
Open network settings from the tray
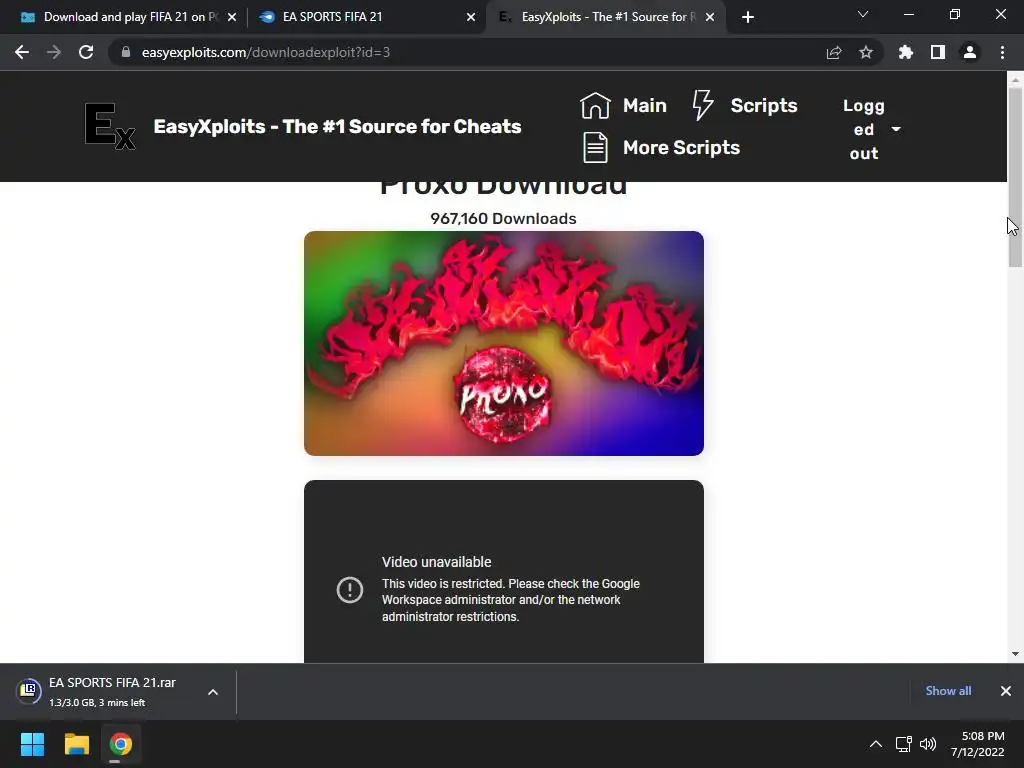pyautogui.click(x=904, y=744)
